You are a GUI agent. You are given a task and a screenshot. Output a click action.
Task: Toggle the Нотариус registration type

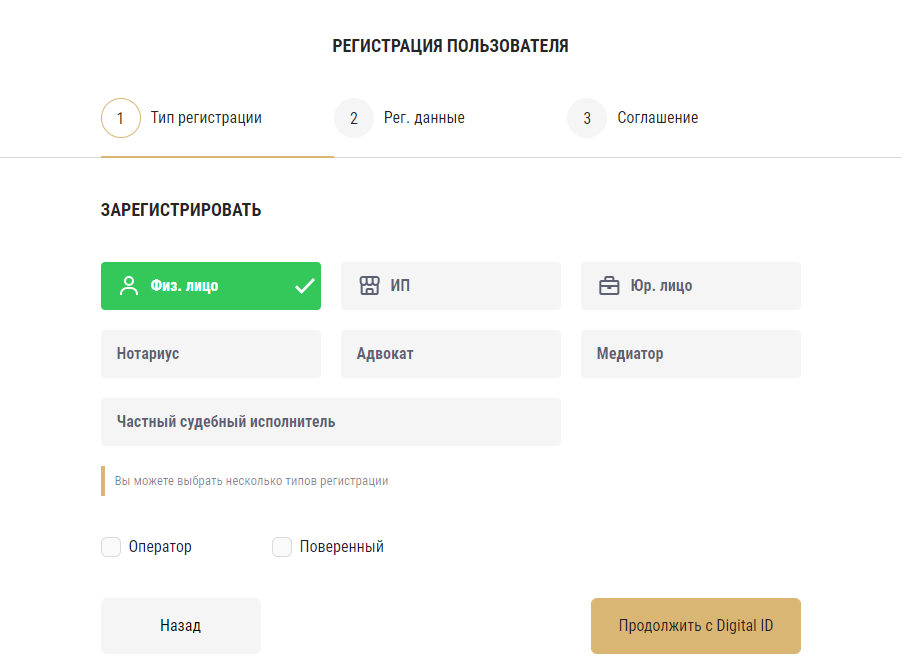pyautogui.click(x=210, y=353)
